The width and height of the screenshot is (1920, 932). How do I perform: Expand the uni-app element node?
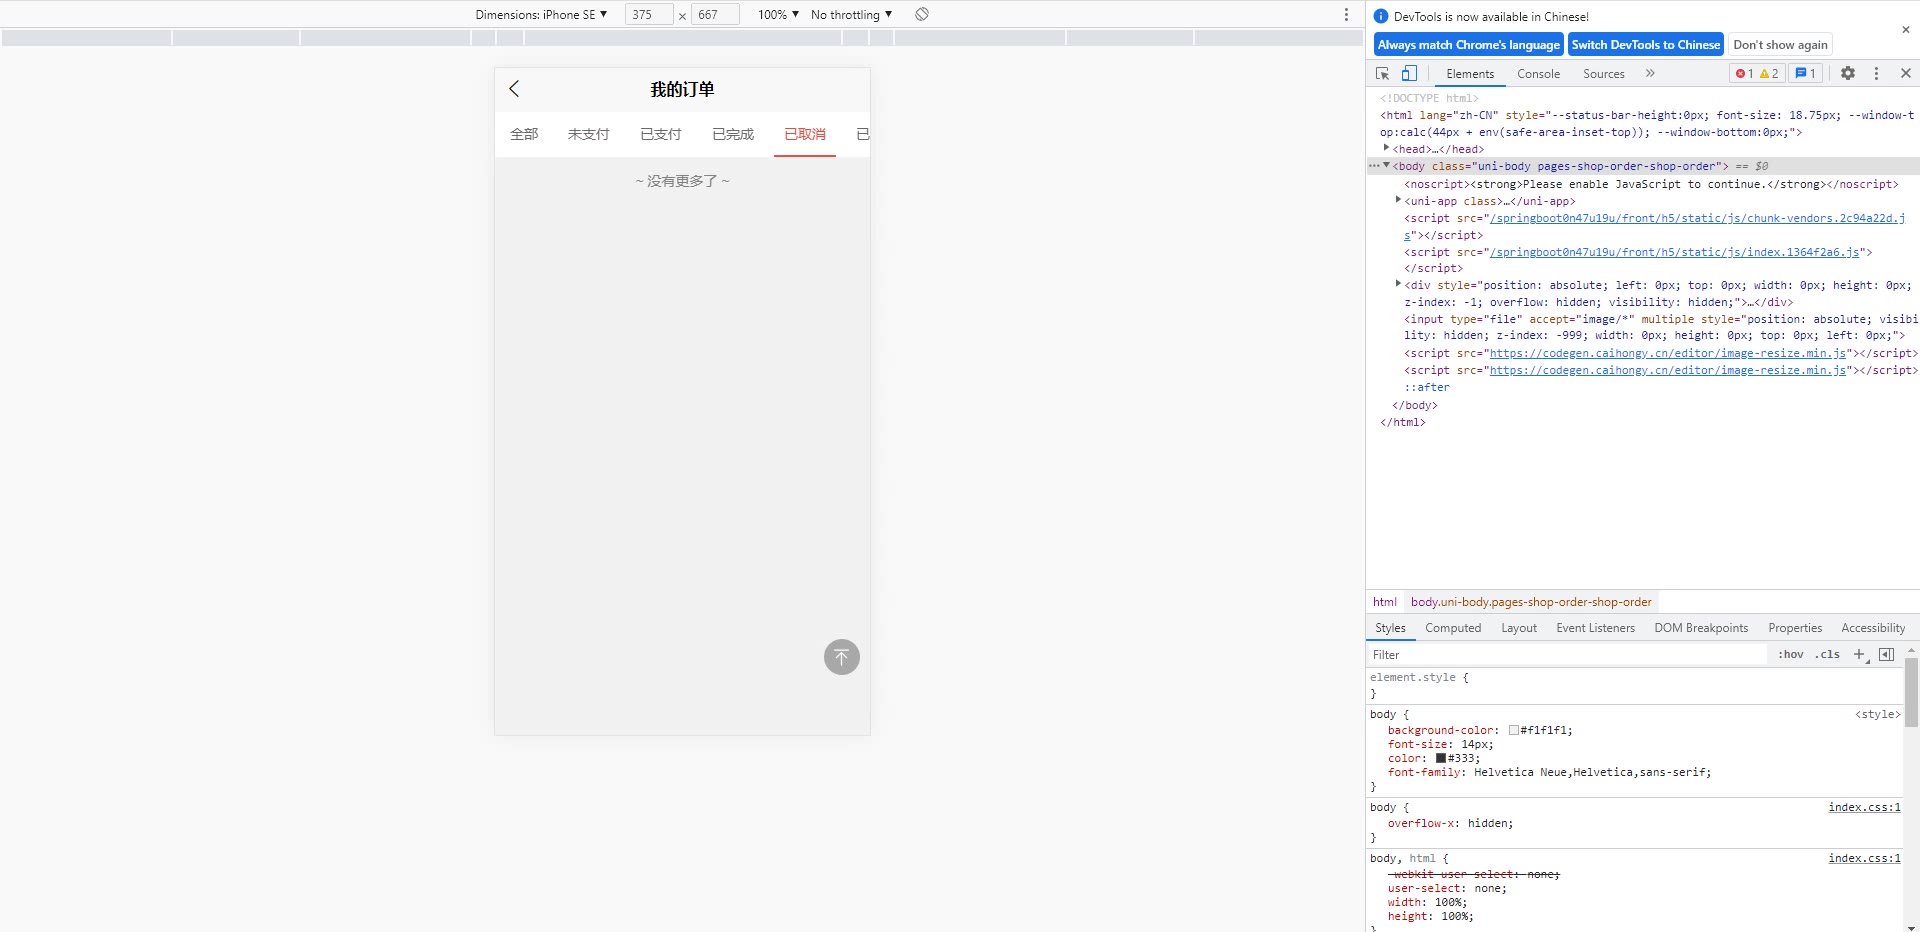[x=1398, y=201]
